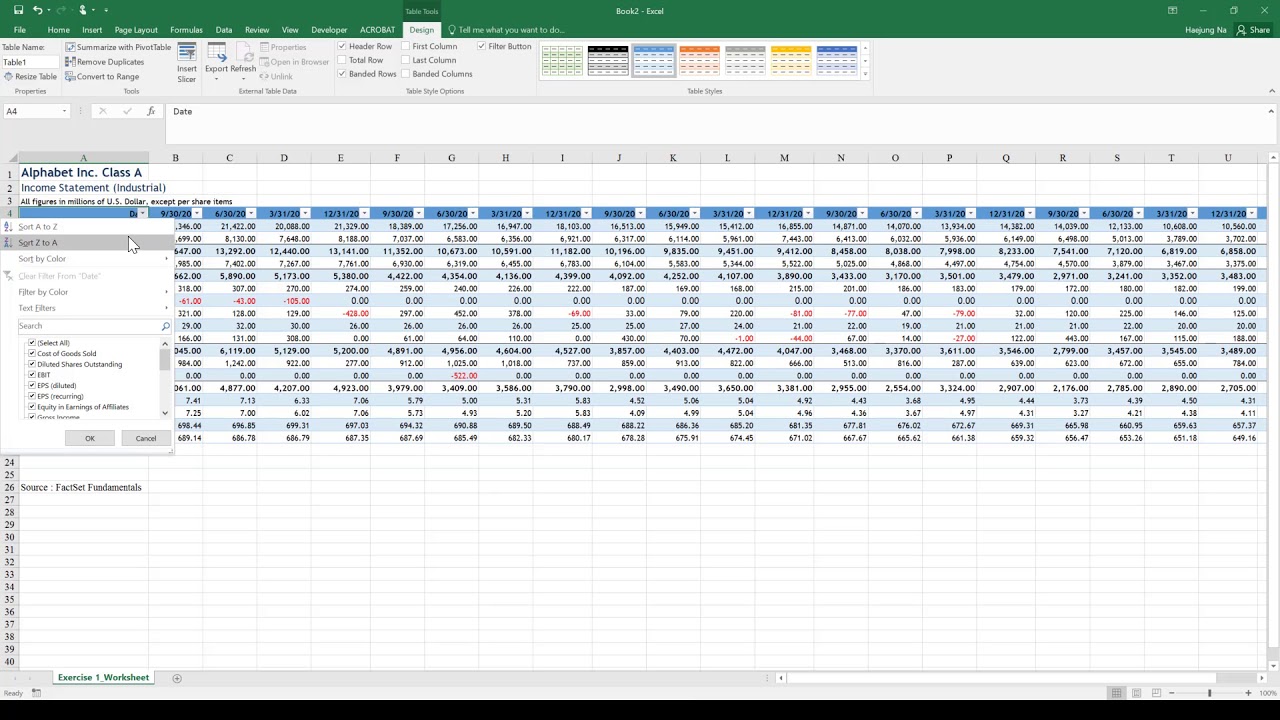Open the touch/mouse mode icon

(83, 10)
